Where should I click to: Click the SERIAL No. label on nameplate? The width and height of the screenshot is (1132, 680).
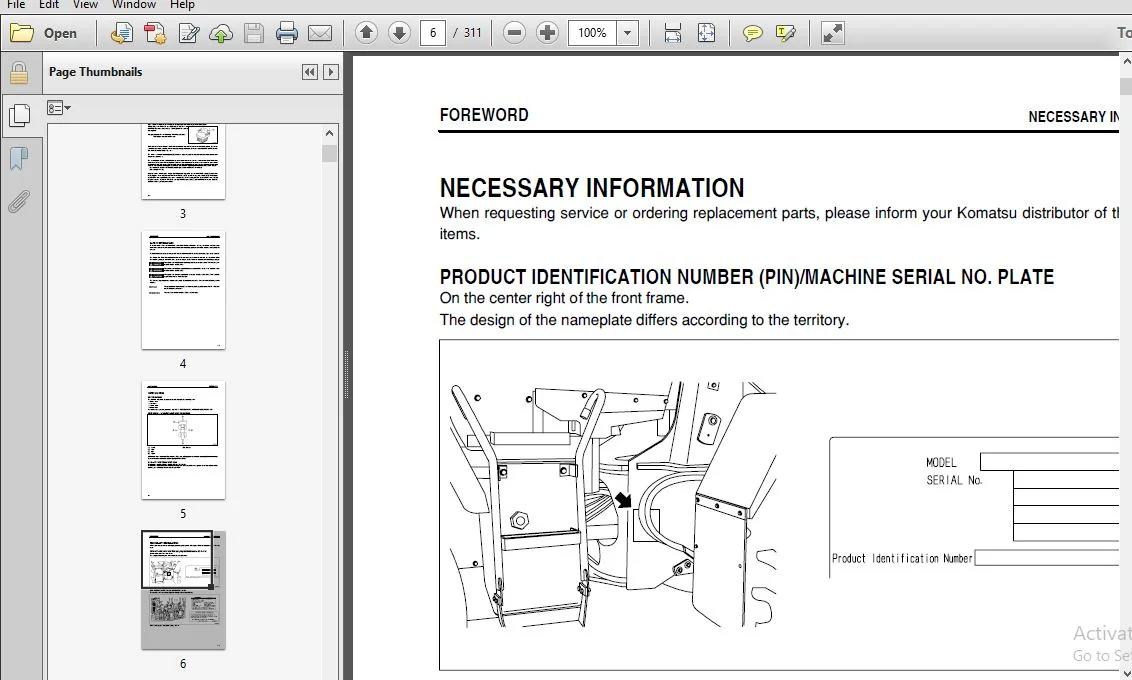(954, 480)
